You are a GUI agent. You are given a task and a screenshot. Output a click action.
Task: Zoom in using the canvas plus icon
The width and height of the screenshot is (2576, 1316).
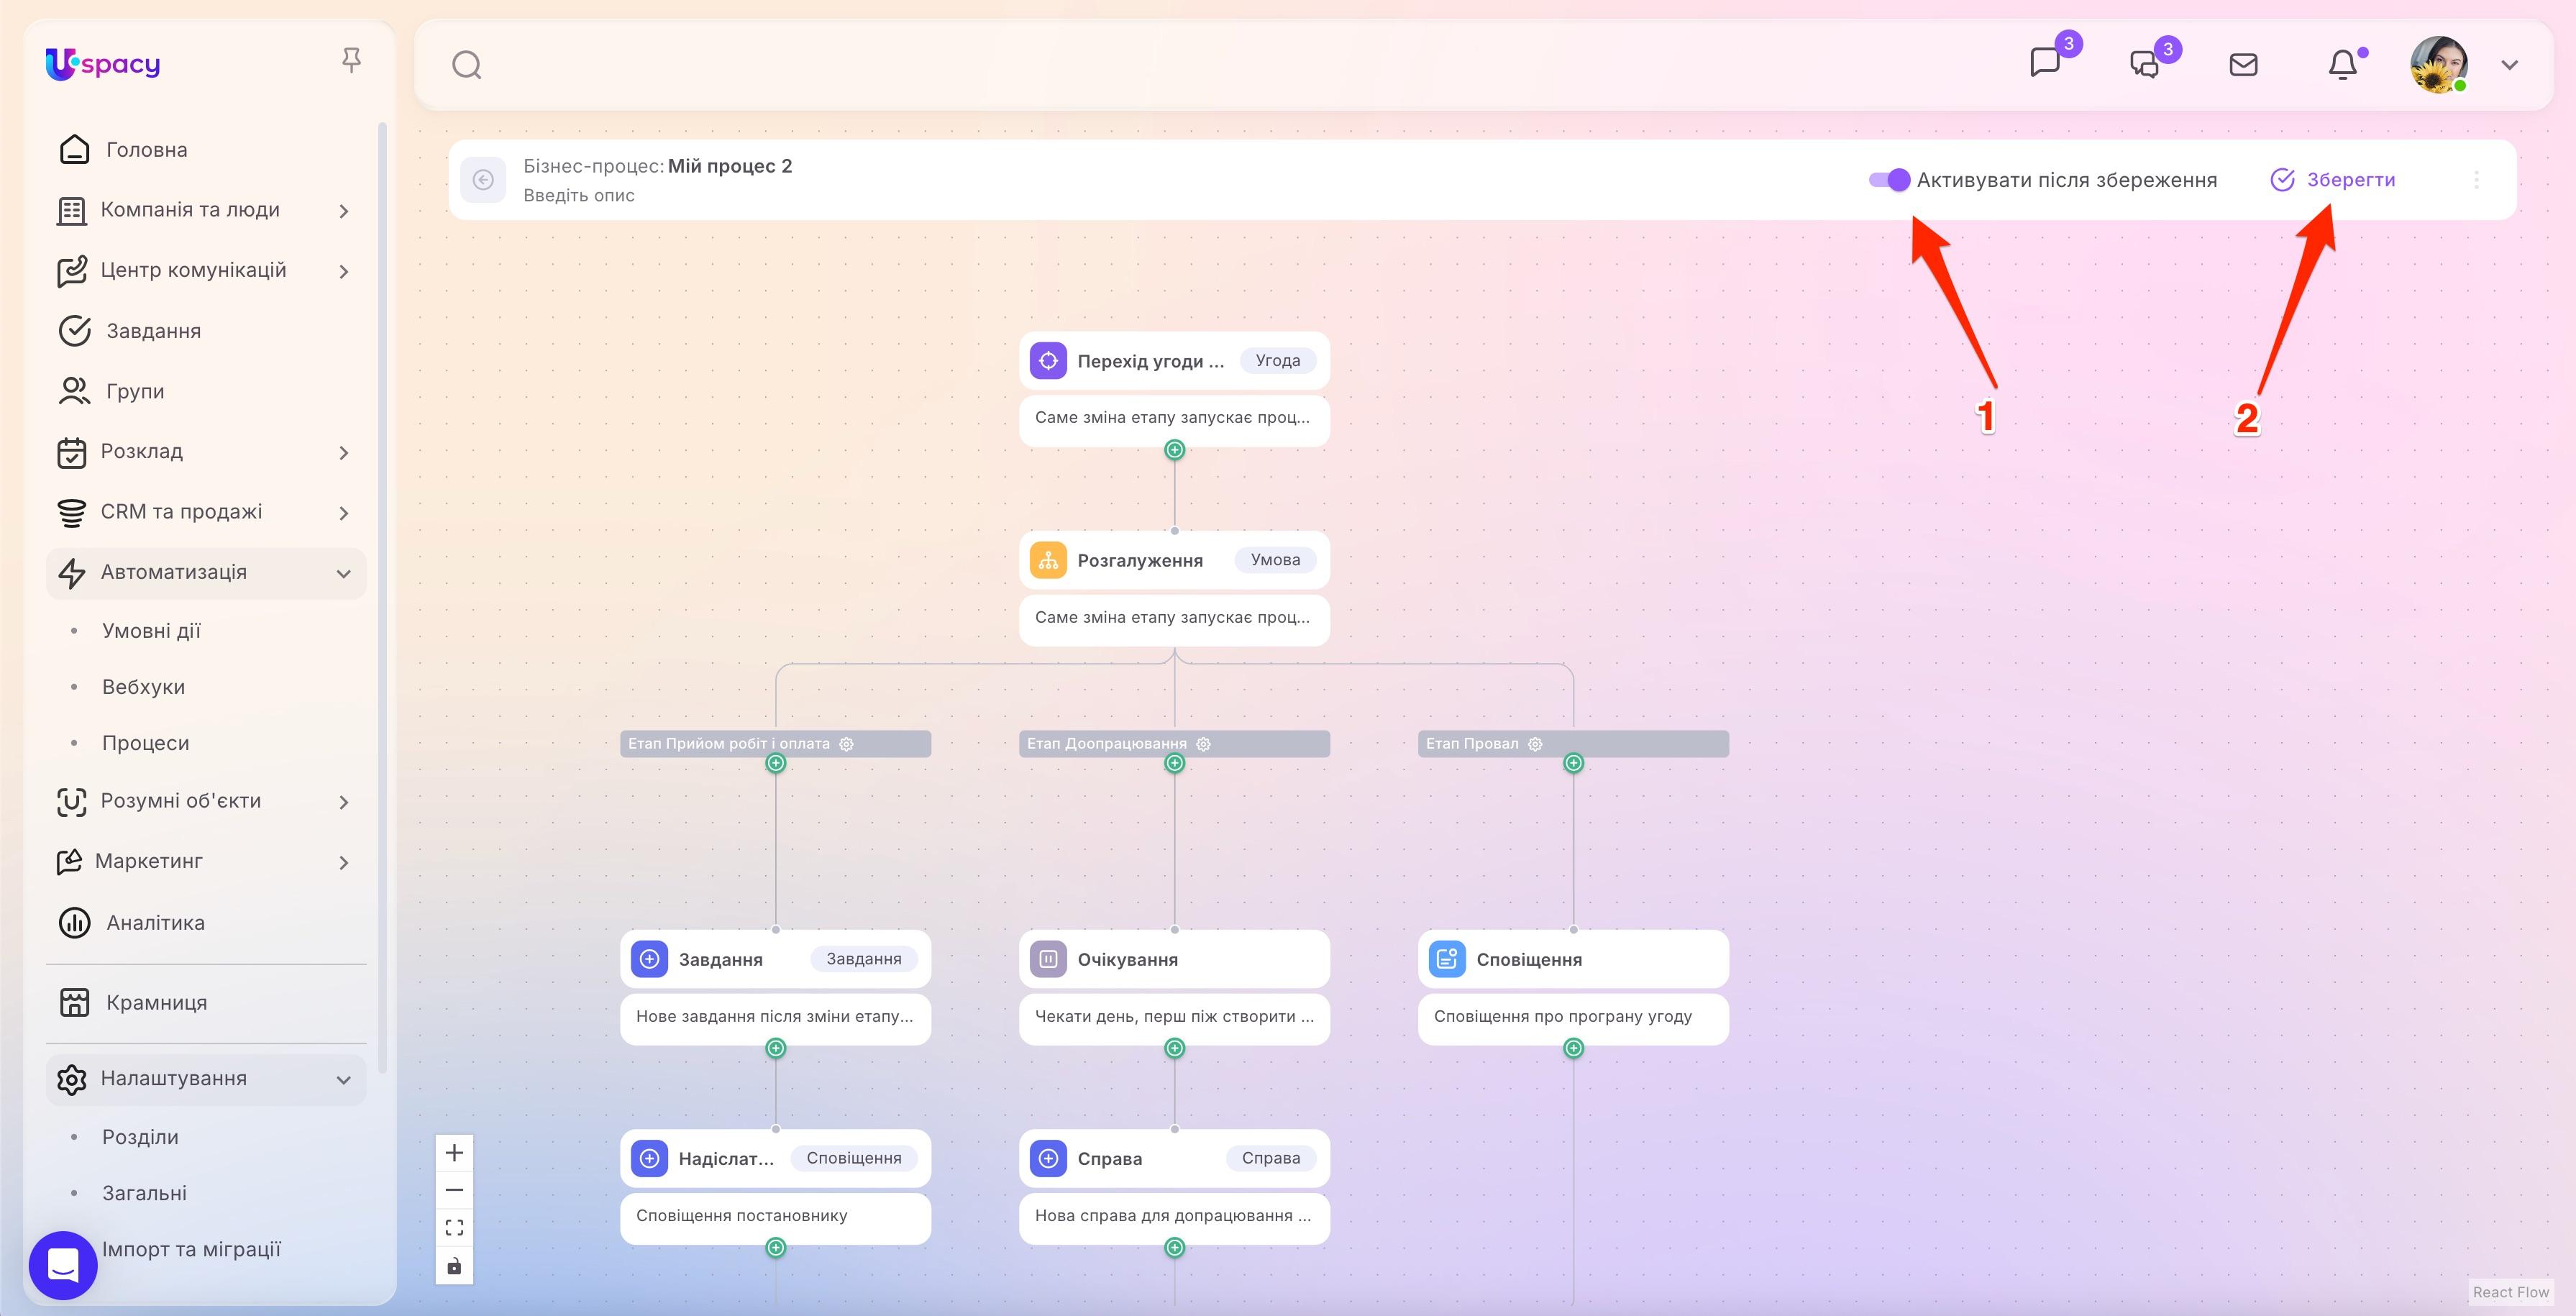pyautogui.click(x=454, y=1152)
